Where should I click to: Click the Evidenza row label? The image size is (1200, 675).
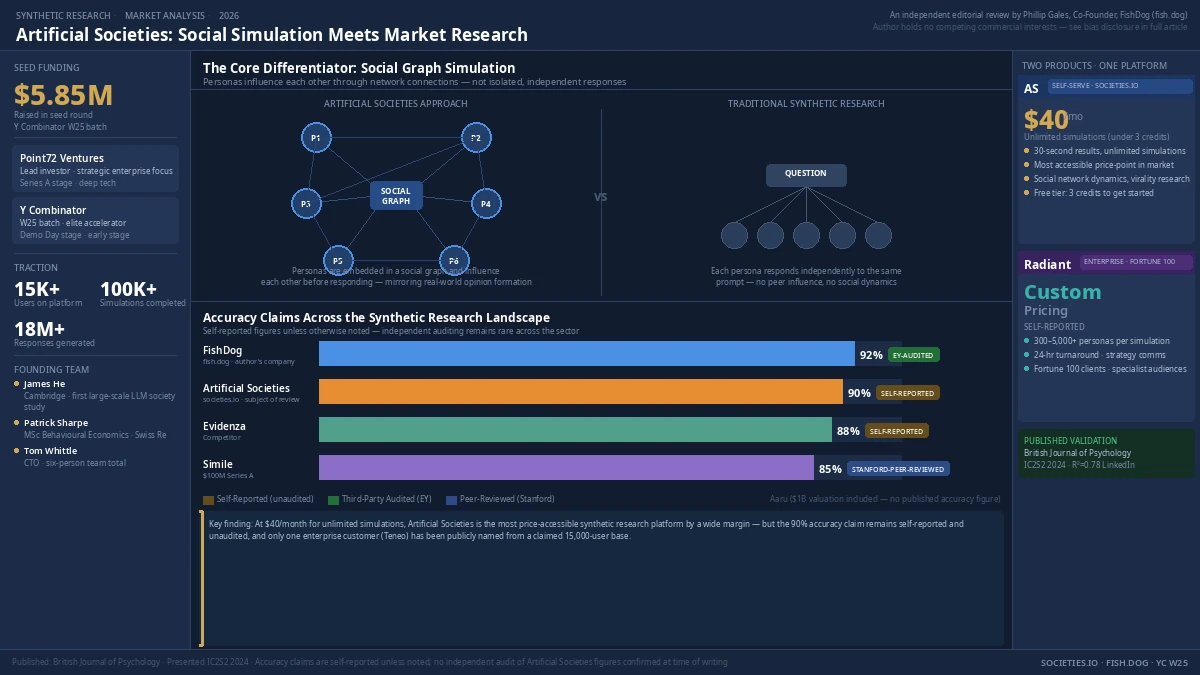(224, 426)
